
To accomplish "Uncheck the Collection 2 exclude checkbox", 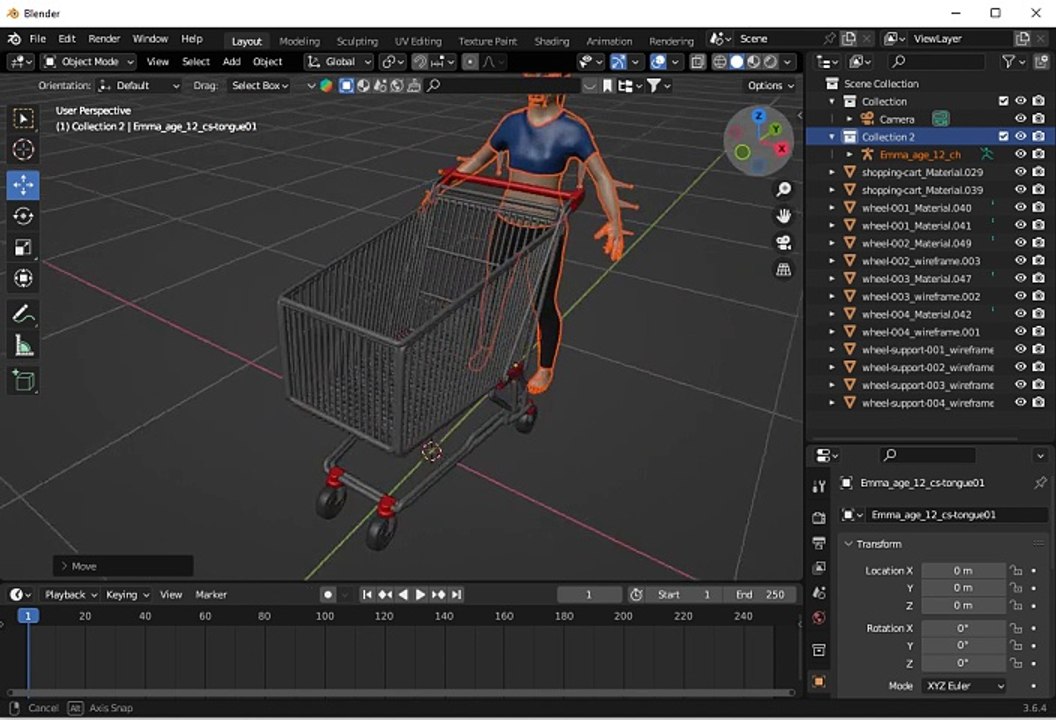I will pyautogui.click(x=1003, y=136).
